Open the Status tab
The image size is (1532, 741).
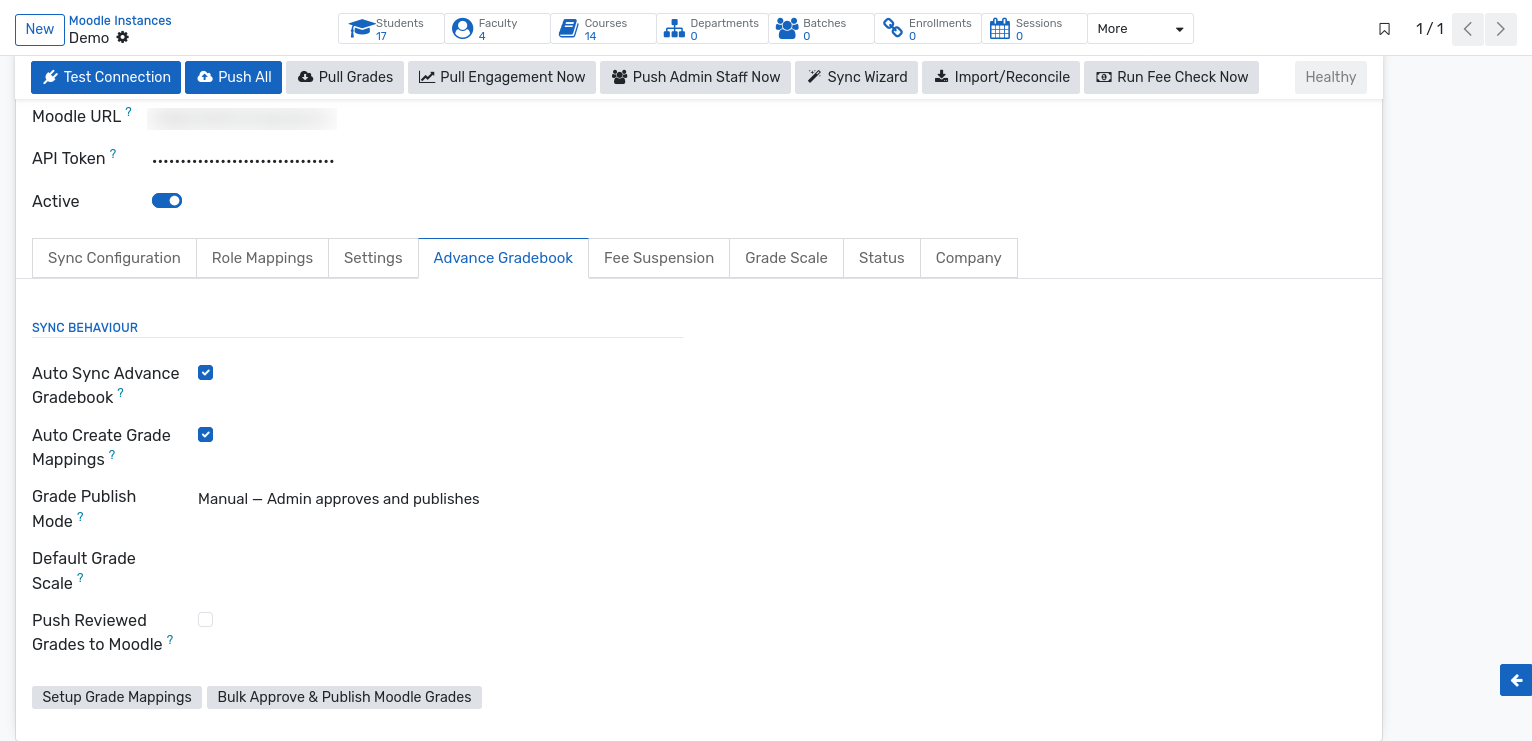pyautogui.click(x=881, y=258)
